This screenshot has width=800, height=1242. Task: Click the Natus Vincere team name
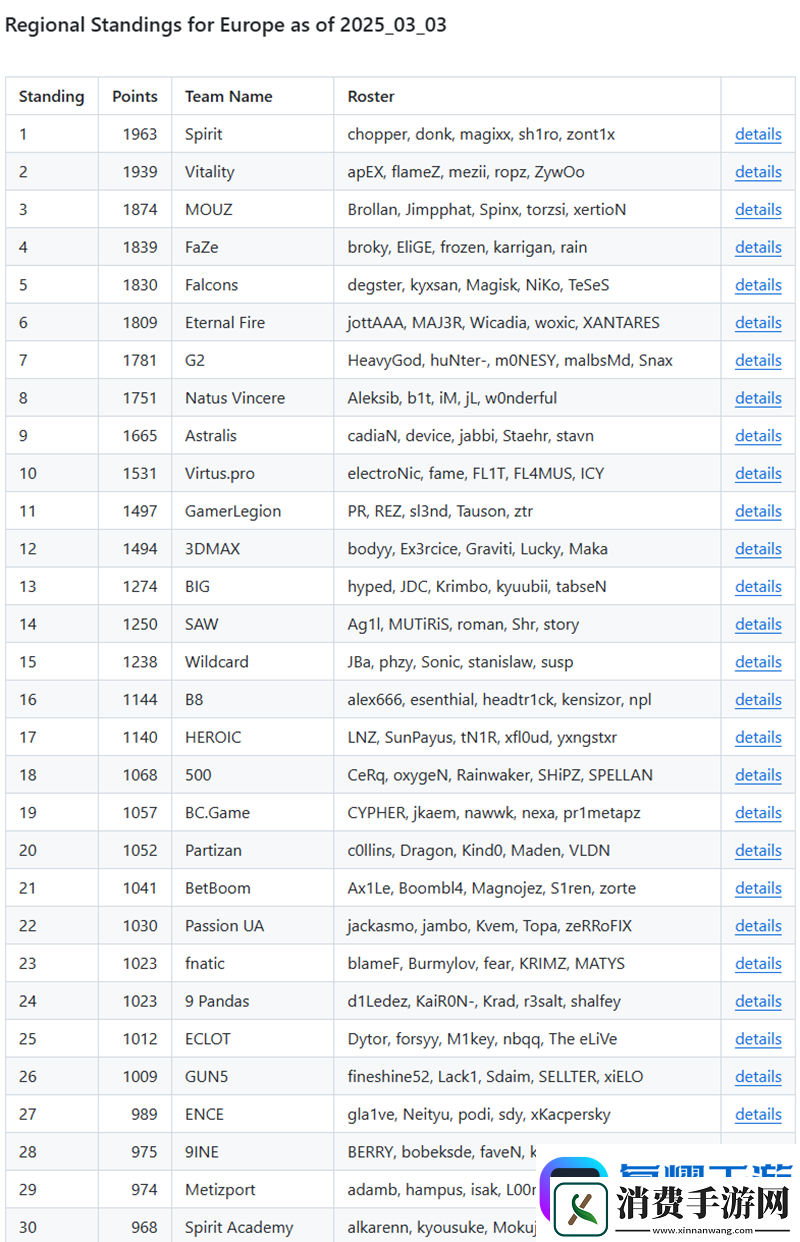tap(235, 398)
